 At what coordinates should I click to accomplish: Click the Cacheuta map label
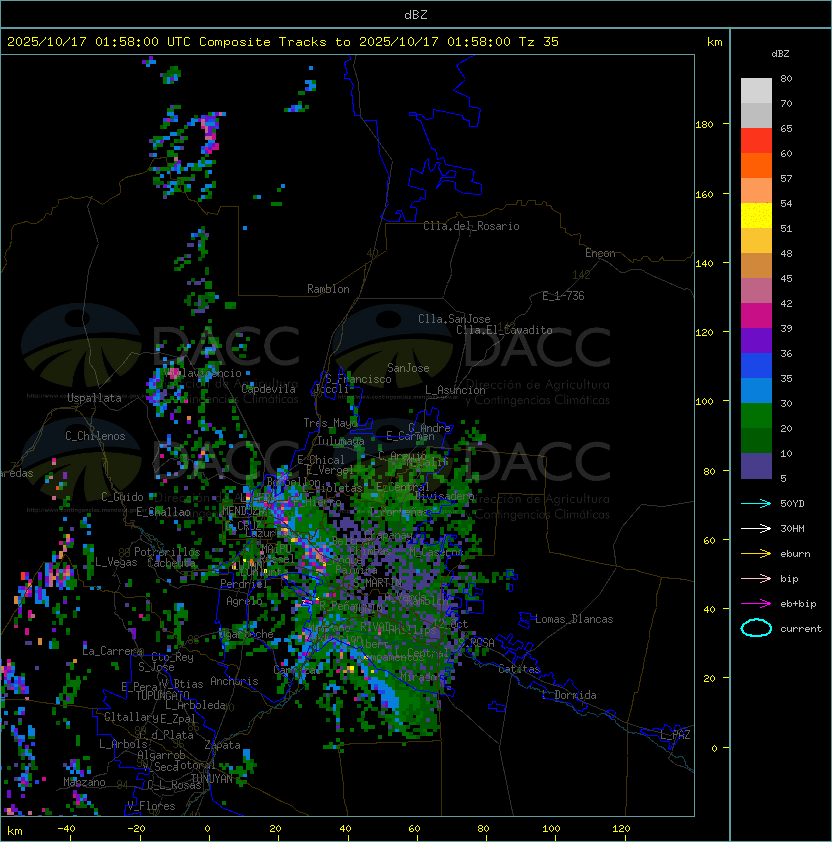(171, 563)
